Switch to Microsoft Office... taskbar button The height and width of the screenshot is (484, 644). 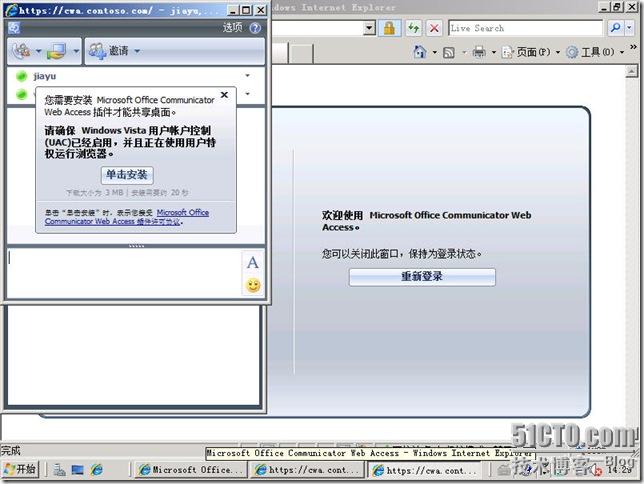[x=191, y=470]
